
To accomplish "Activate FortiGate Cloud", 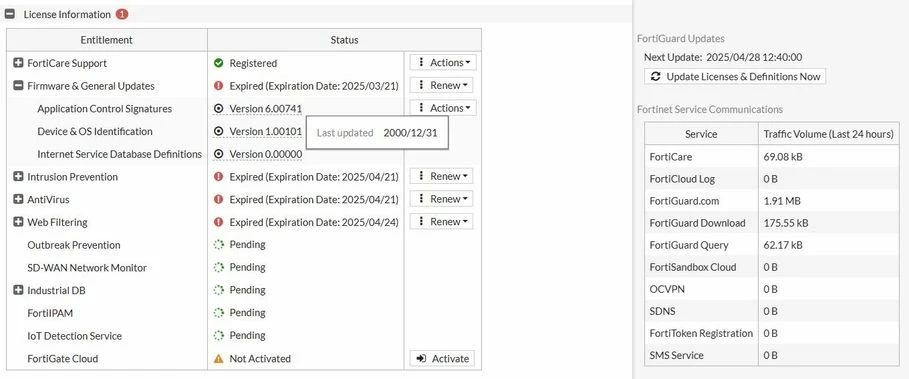I will coord(442,359).
